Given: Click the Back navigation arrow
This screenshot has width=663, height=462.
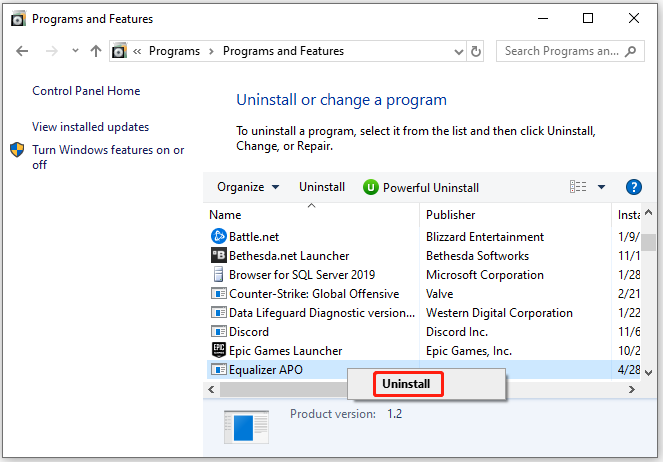Looking at the screenshot, I should (x=22, y=52).
